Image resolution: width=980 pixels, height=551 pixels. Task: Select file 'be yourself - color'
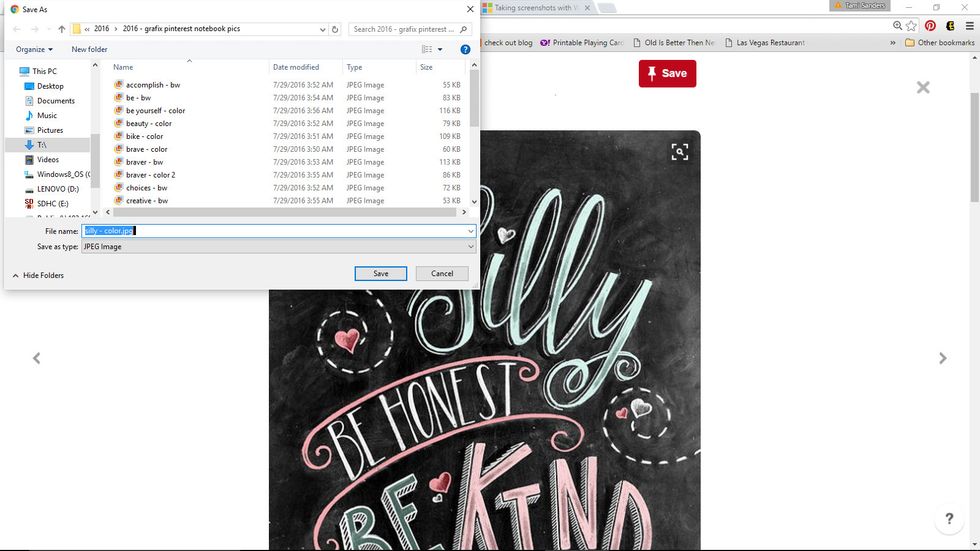[x=156, y=111]
